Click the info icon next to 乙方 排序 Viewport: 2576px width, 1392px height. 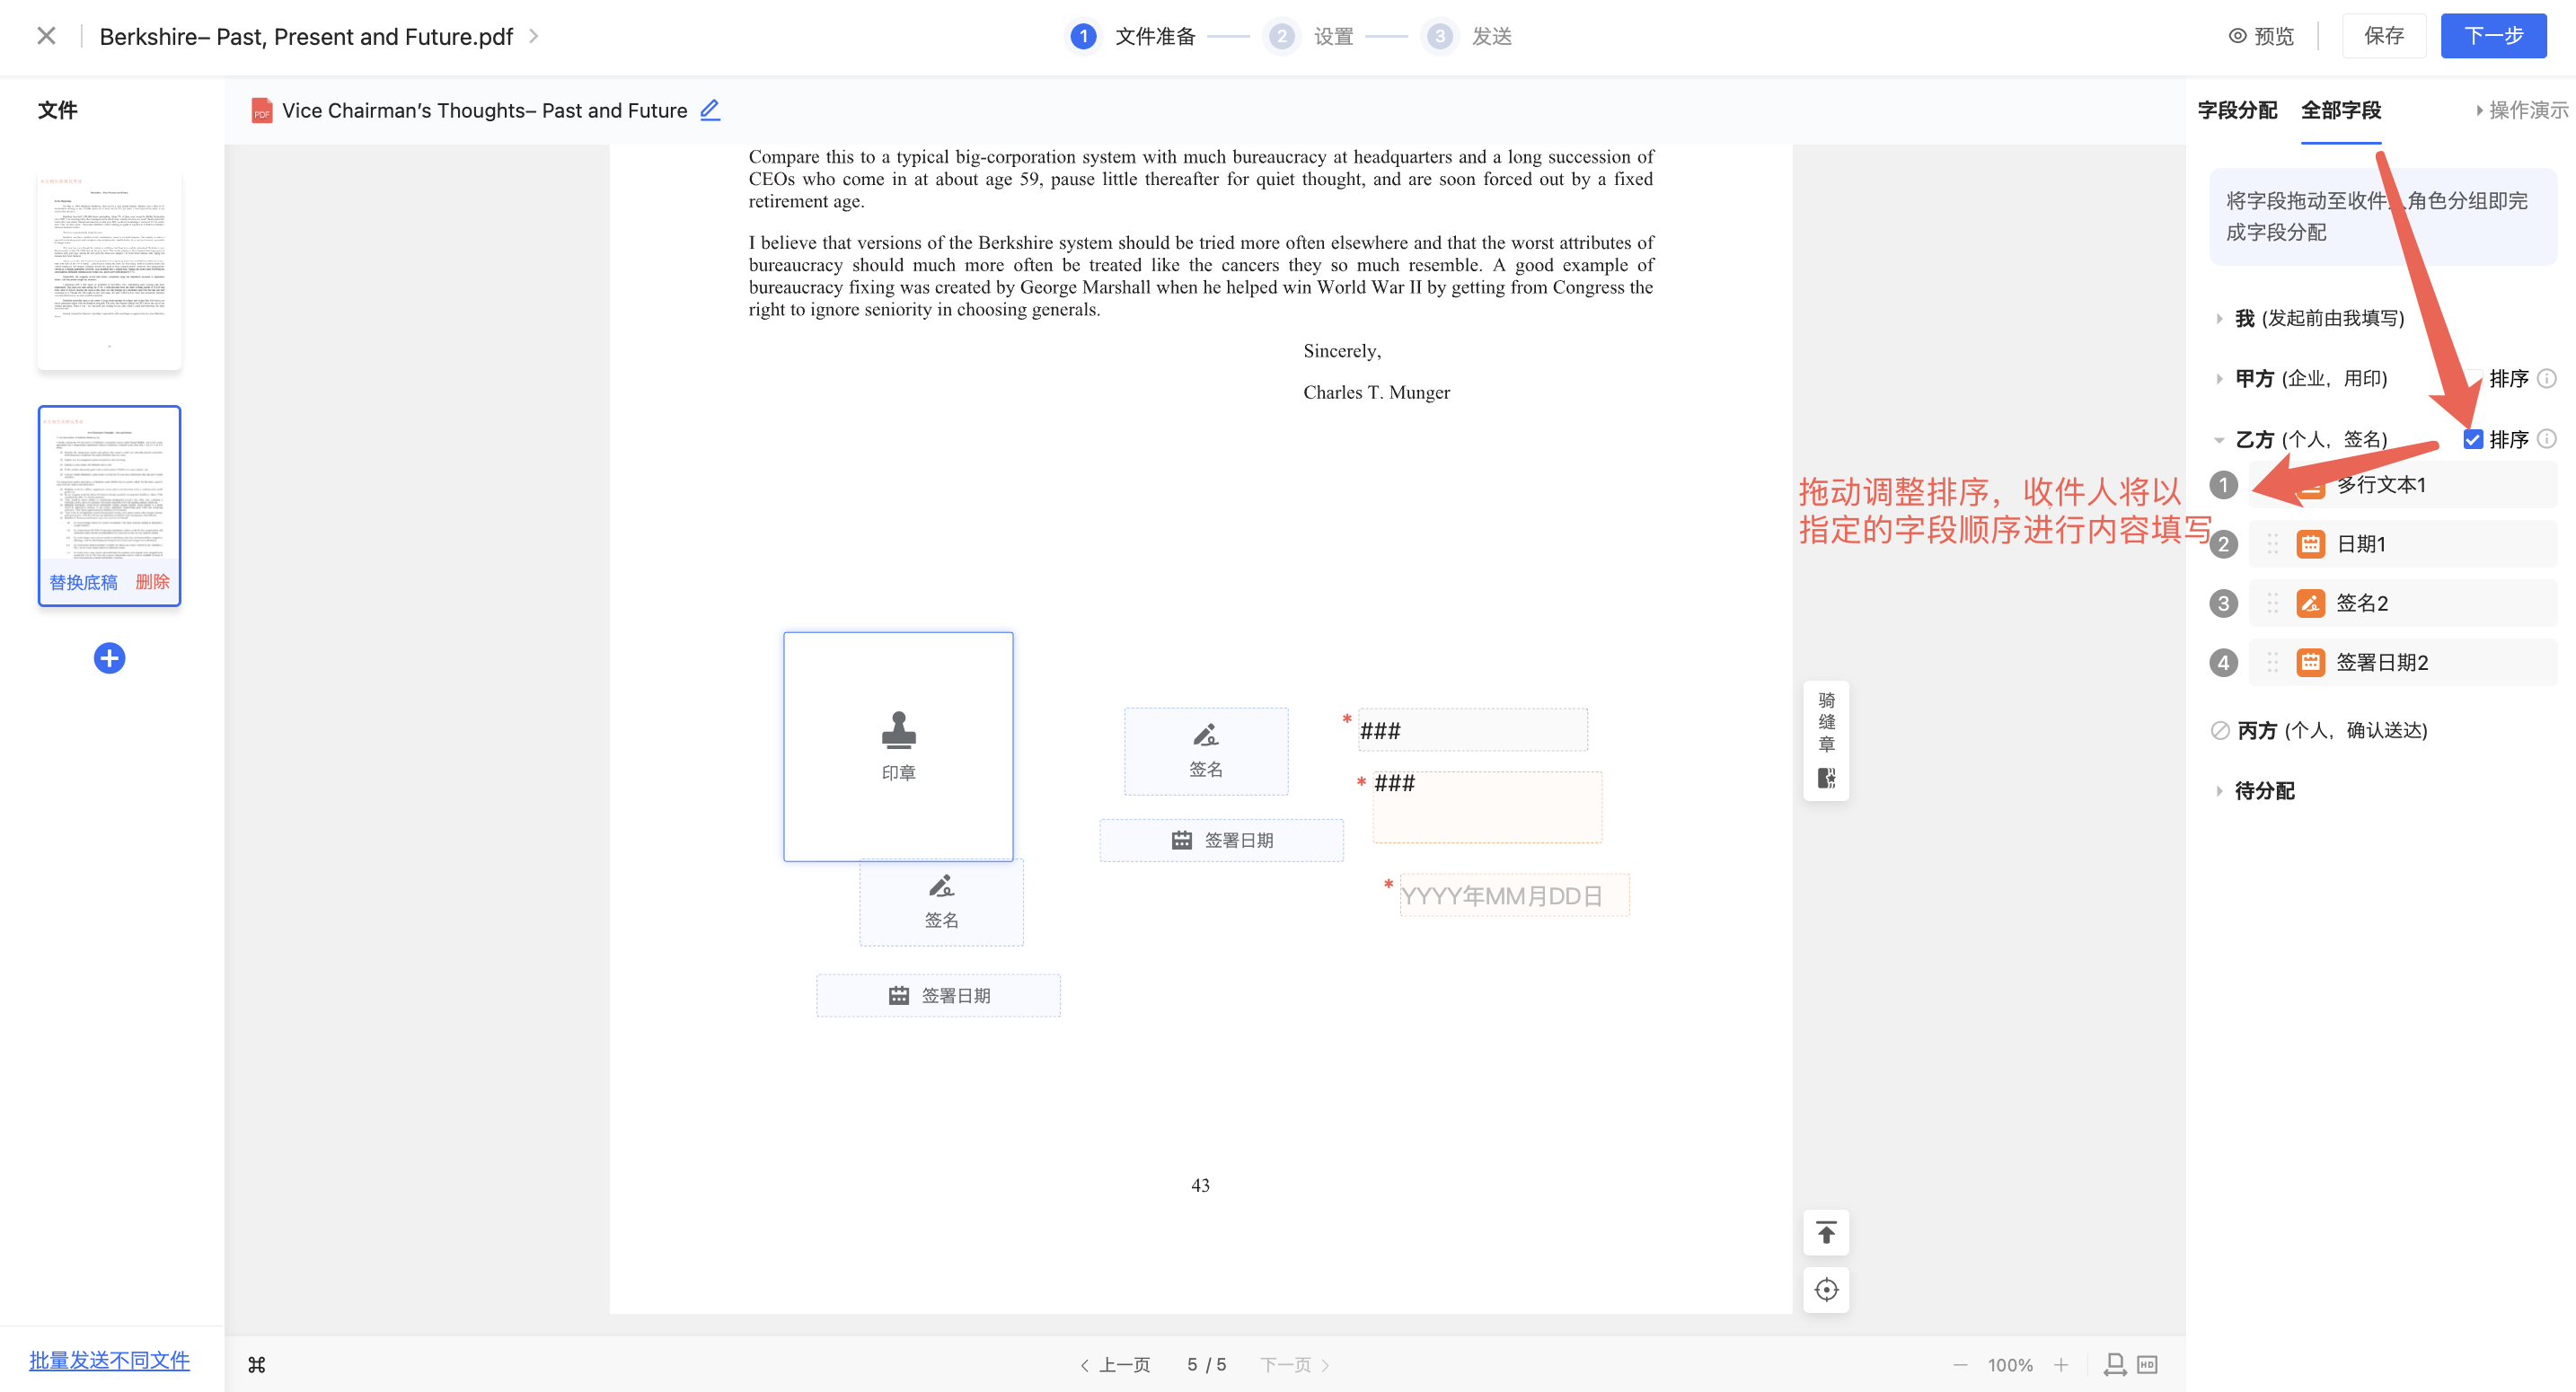tap(2547, 439)
